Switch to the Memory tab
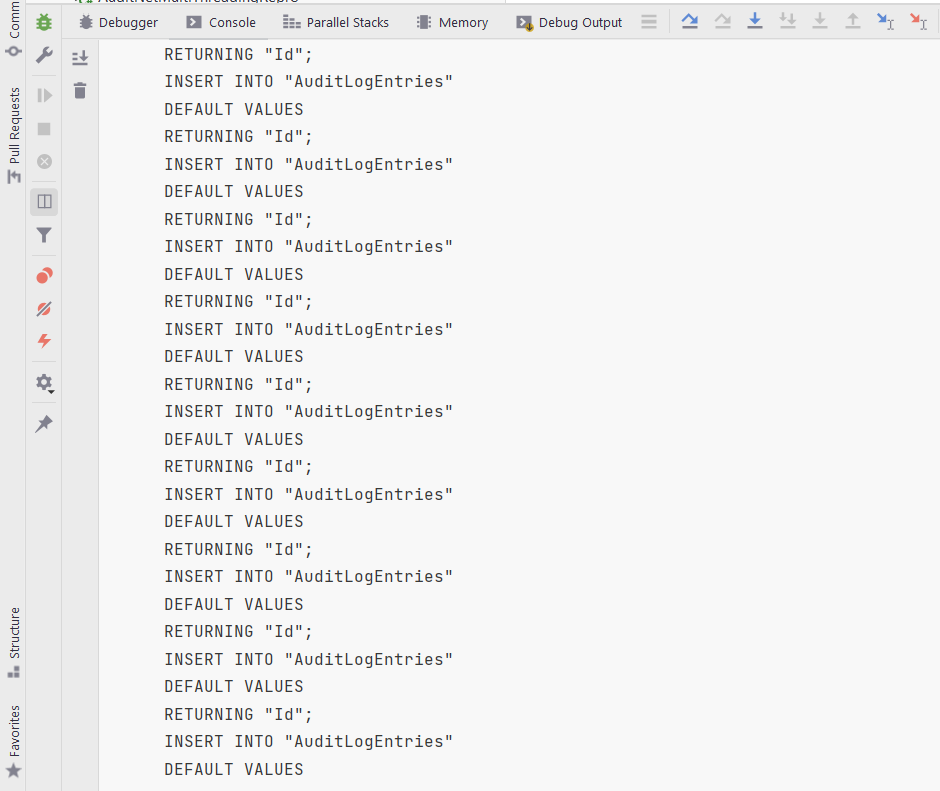 click(x=452, y=21)
